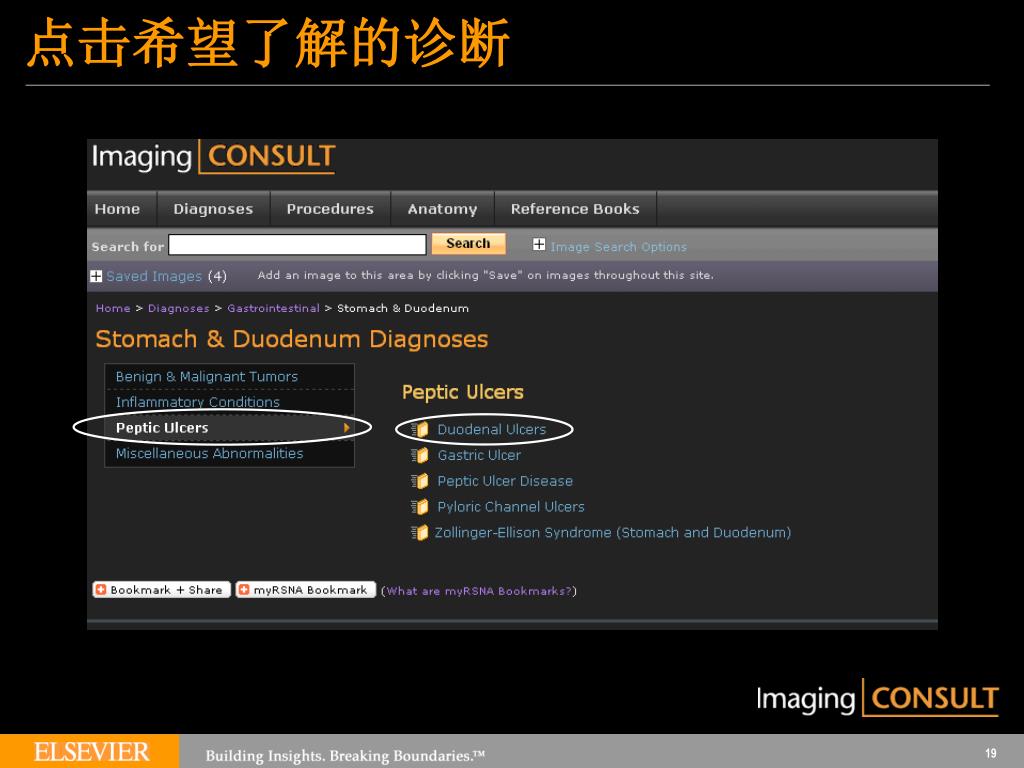This screenshot has height=768, width=1024.
Task: Click into the Search for text field
Action: (x=297, y=244)
